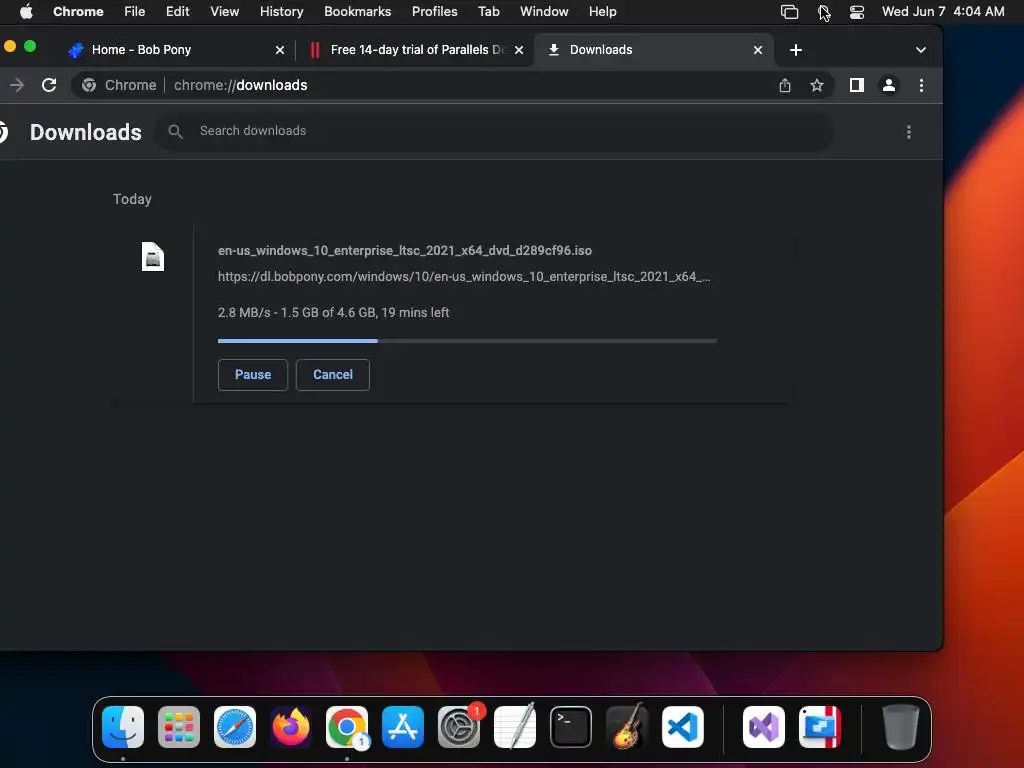
Task: Open the Apple menu
Action: pos(26,12)
